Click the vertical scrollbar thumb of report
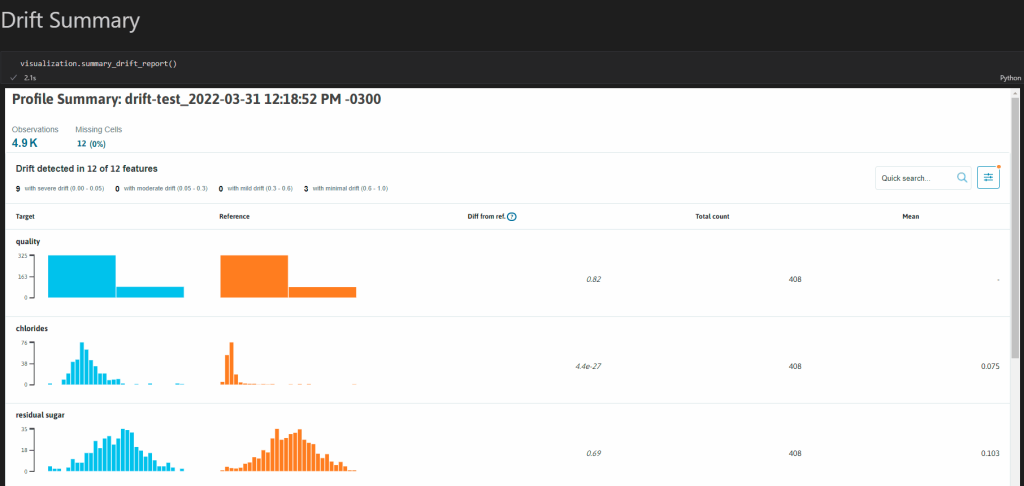The width and height of the screenshot is (1024, 486). click(x=1017, y=230)
